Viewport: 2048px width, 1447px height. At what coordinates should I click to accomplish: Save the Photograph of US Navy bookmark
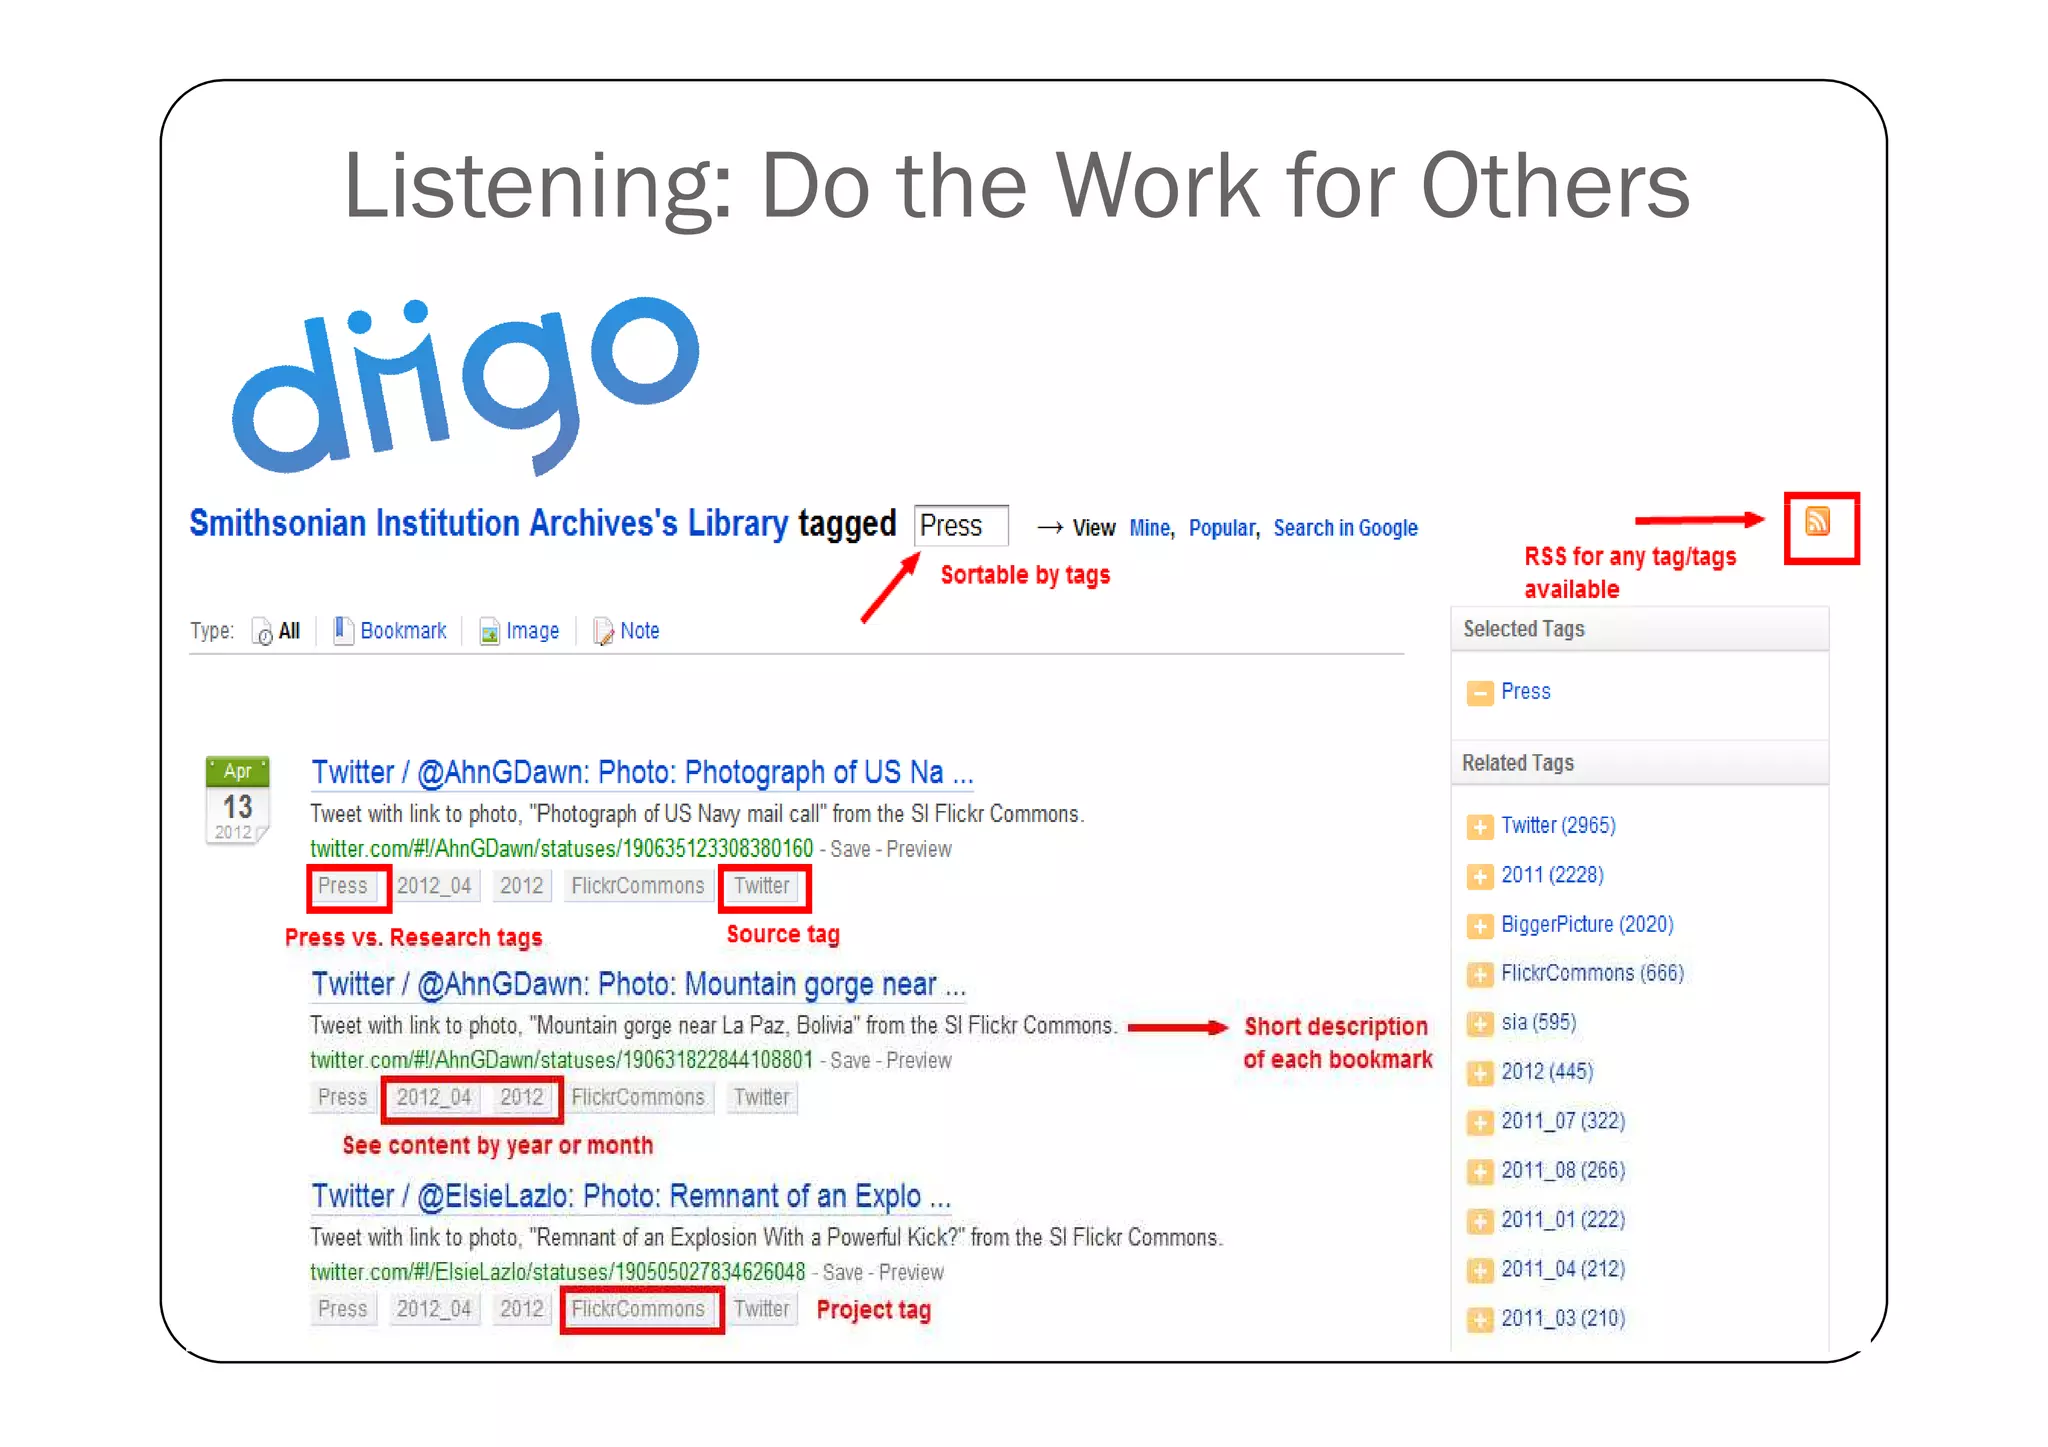click(x=850, y=849)
